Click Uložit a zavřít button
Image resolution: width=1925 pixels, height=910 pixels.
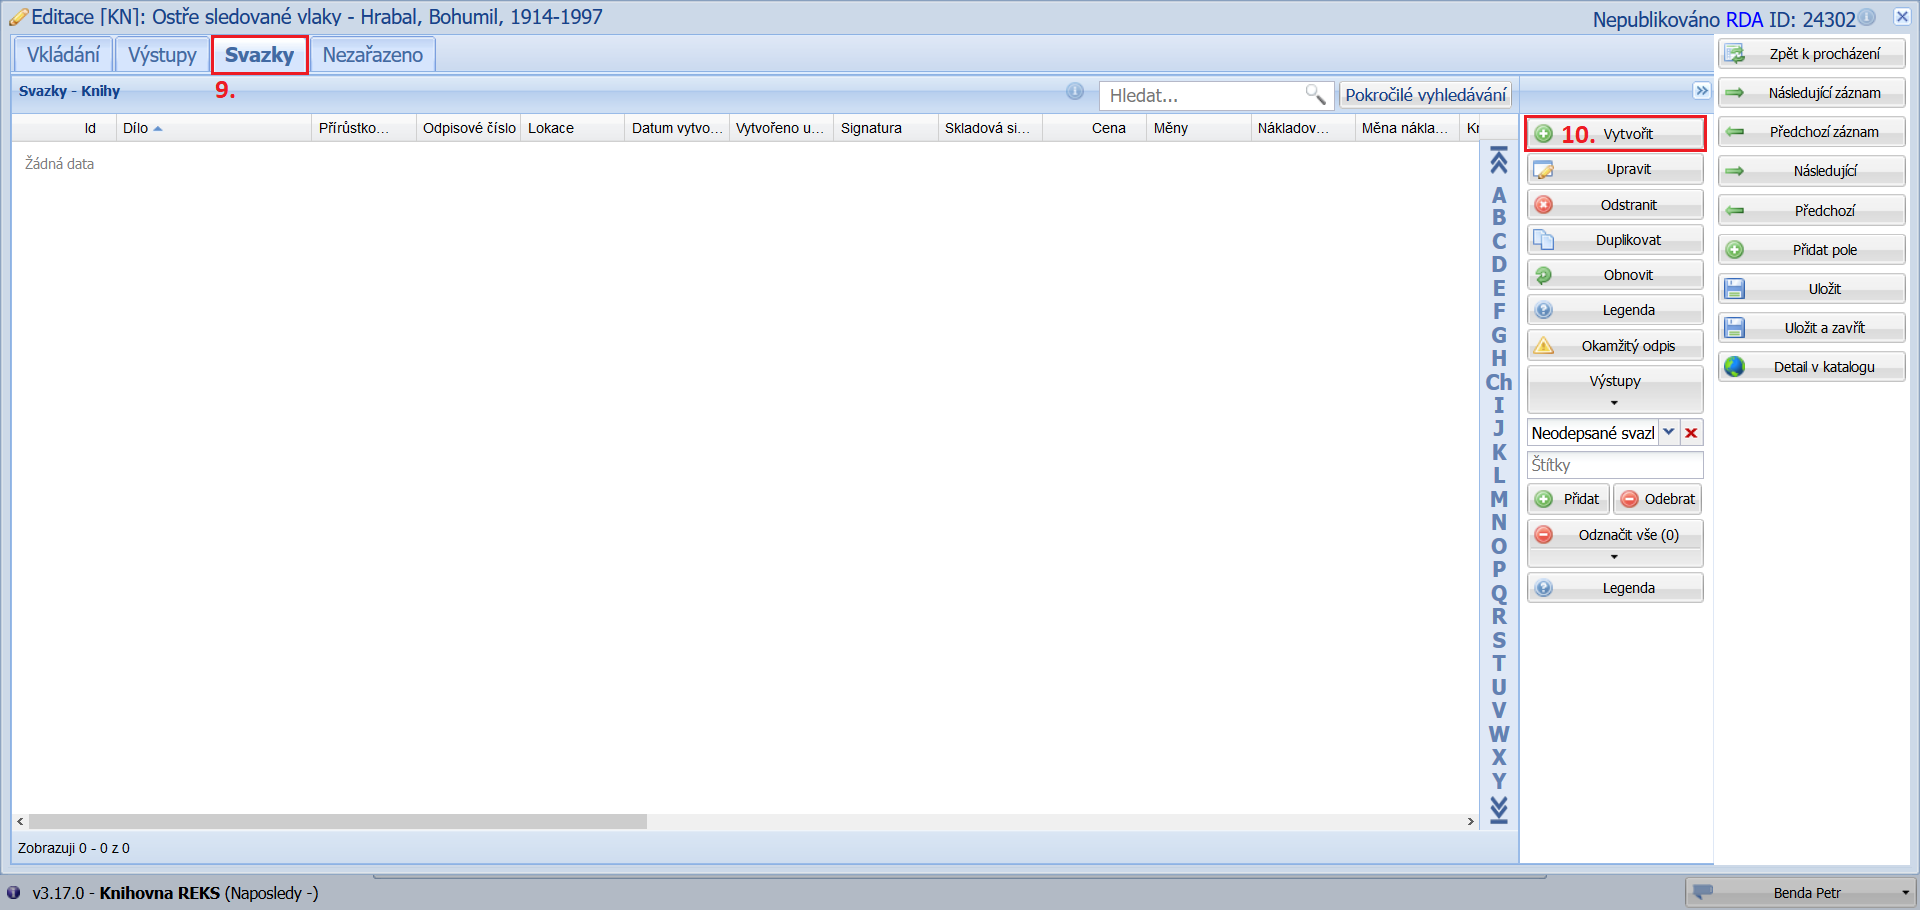(x=1811, y=328)
